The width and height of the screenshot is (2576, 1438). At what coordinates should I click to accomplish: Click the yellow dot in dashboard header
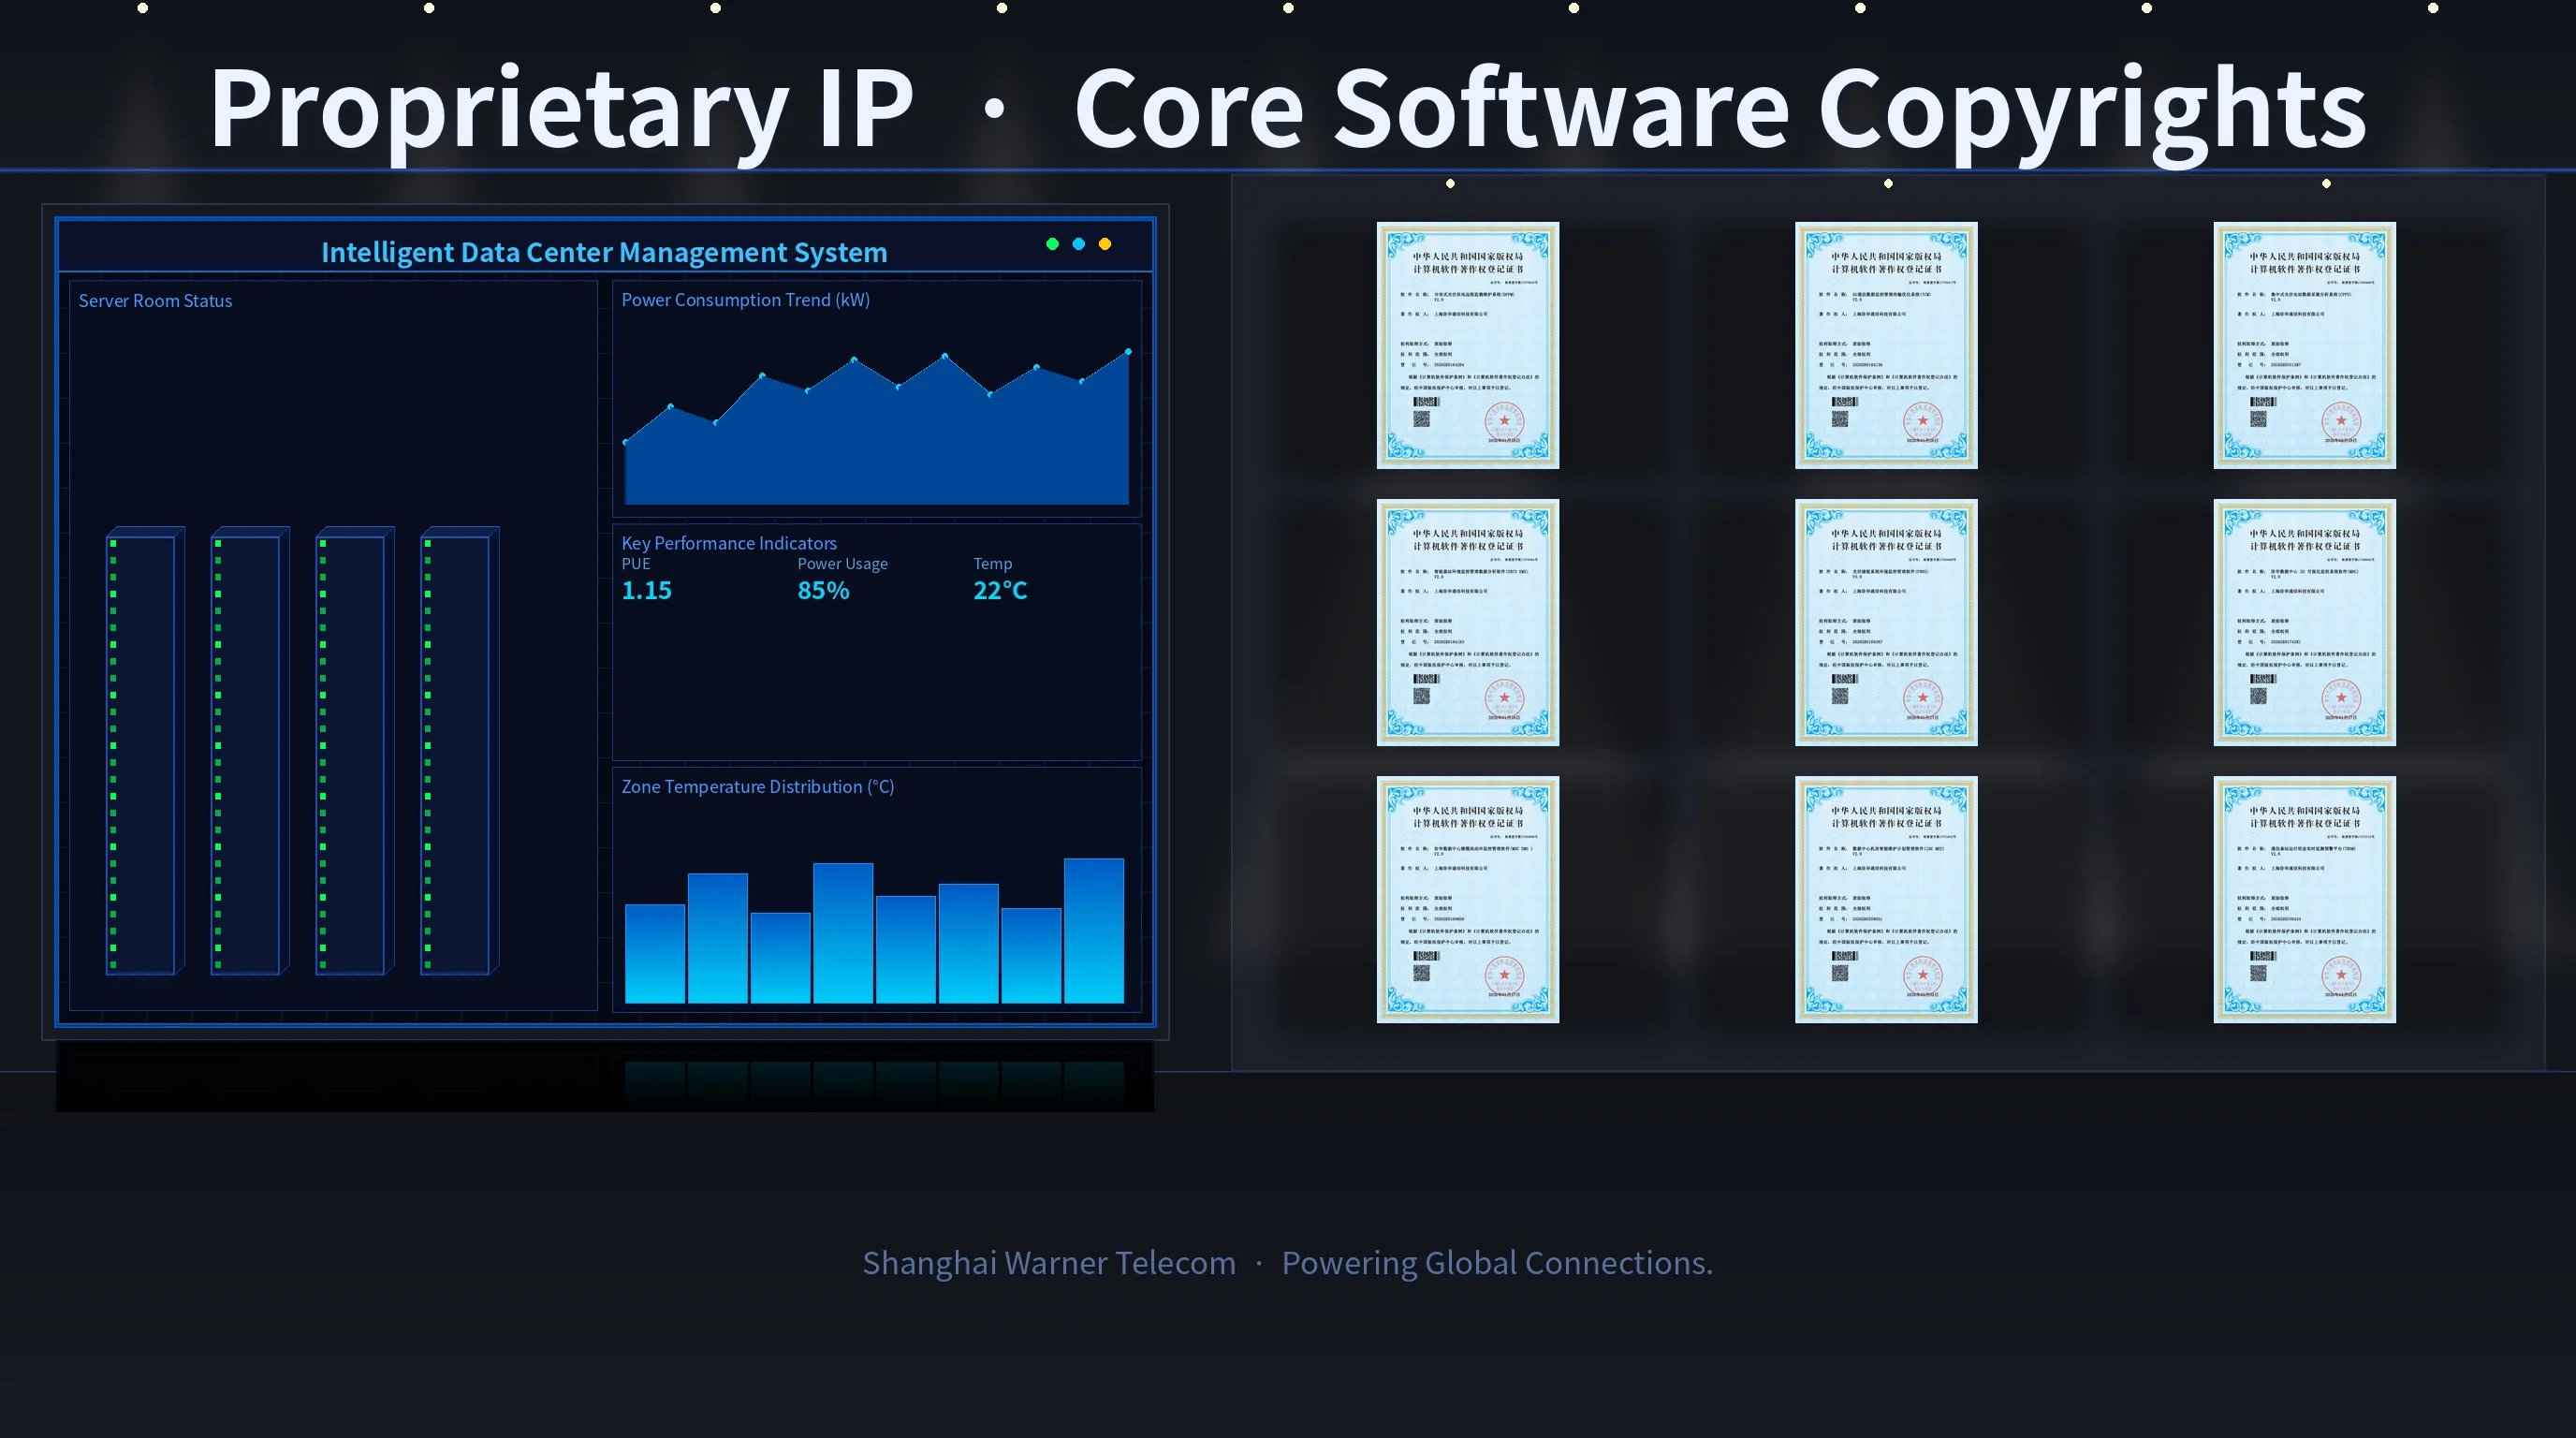(1105, 244)
